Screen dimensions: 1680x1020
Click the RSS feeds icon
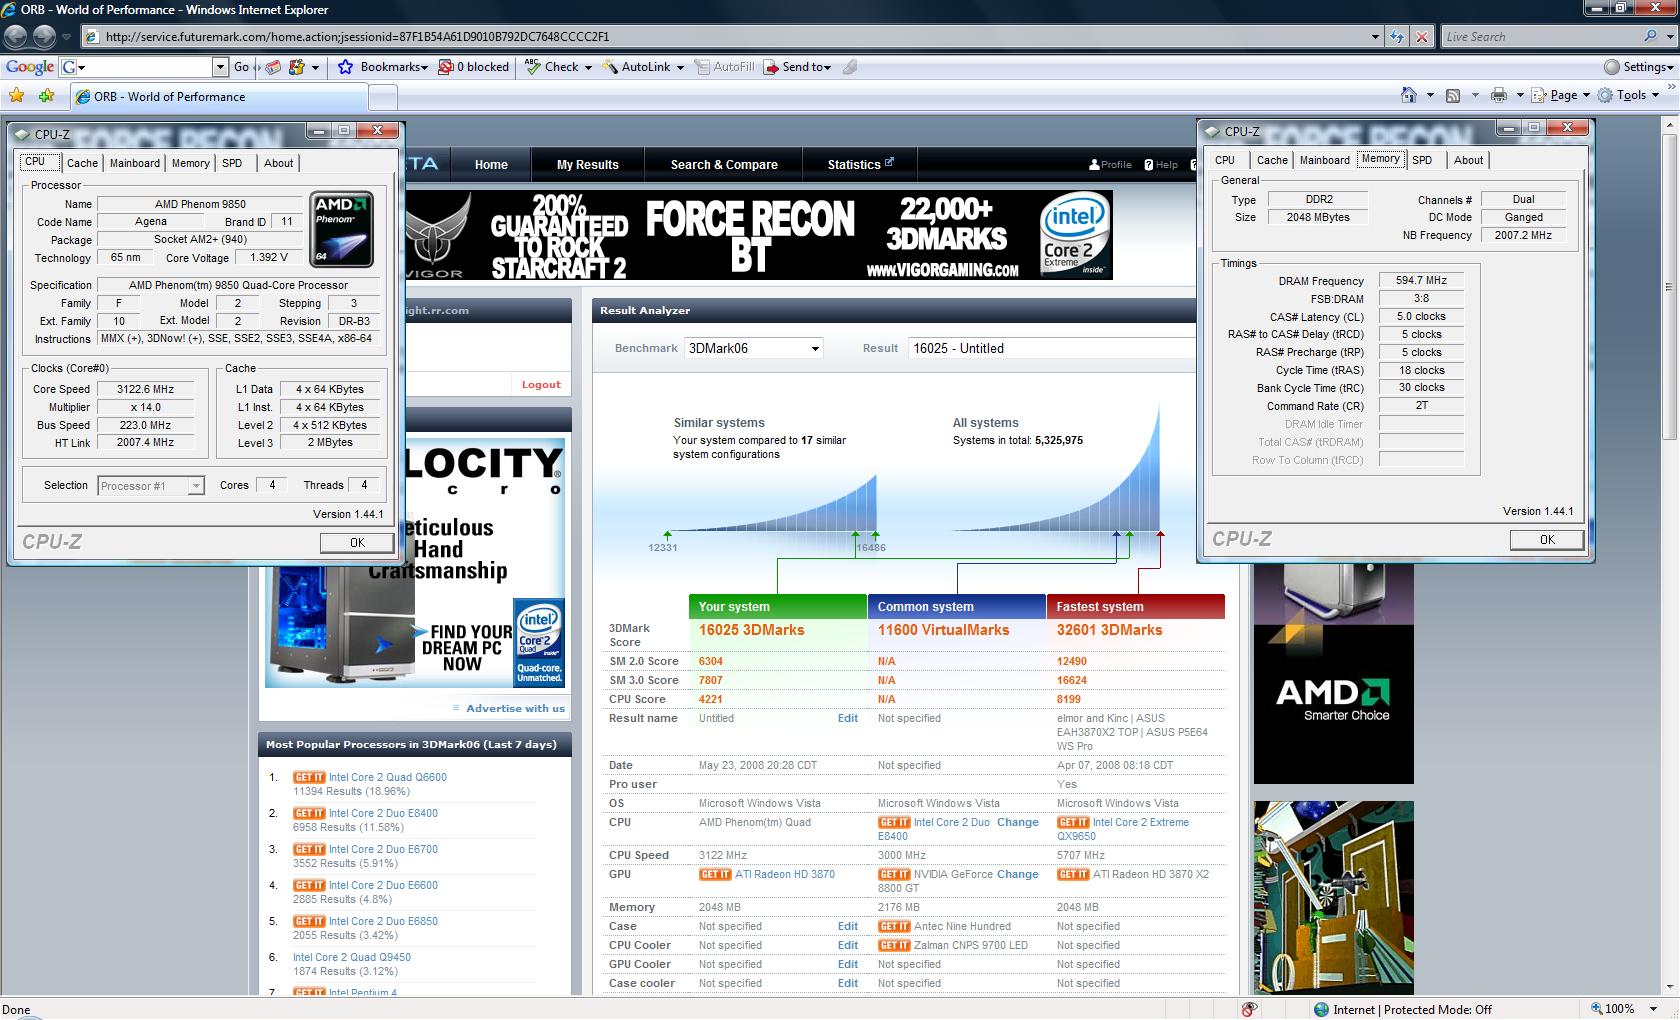coord(1453,95)
